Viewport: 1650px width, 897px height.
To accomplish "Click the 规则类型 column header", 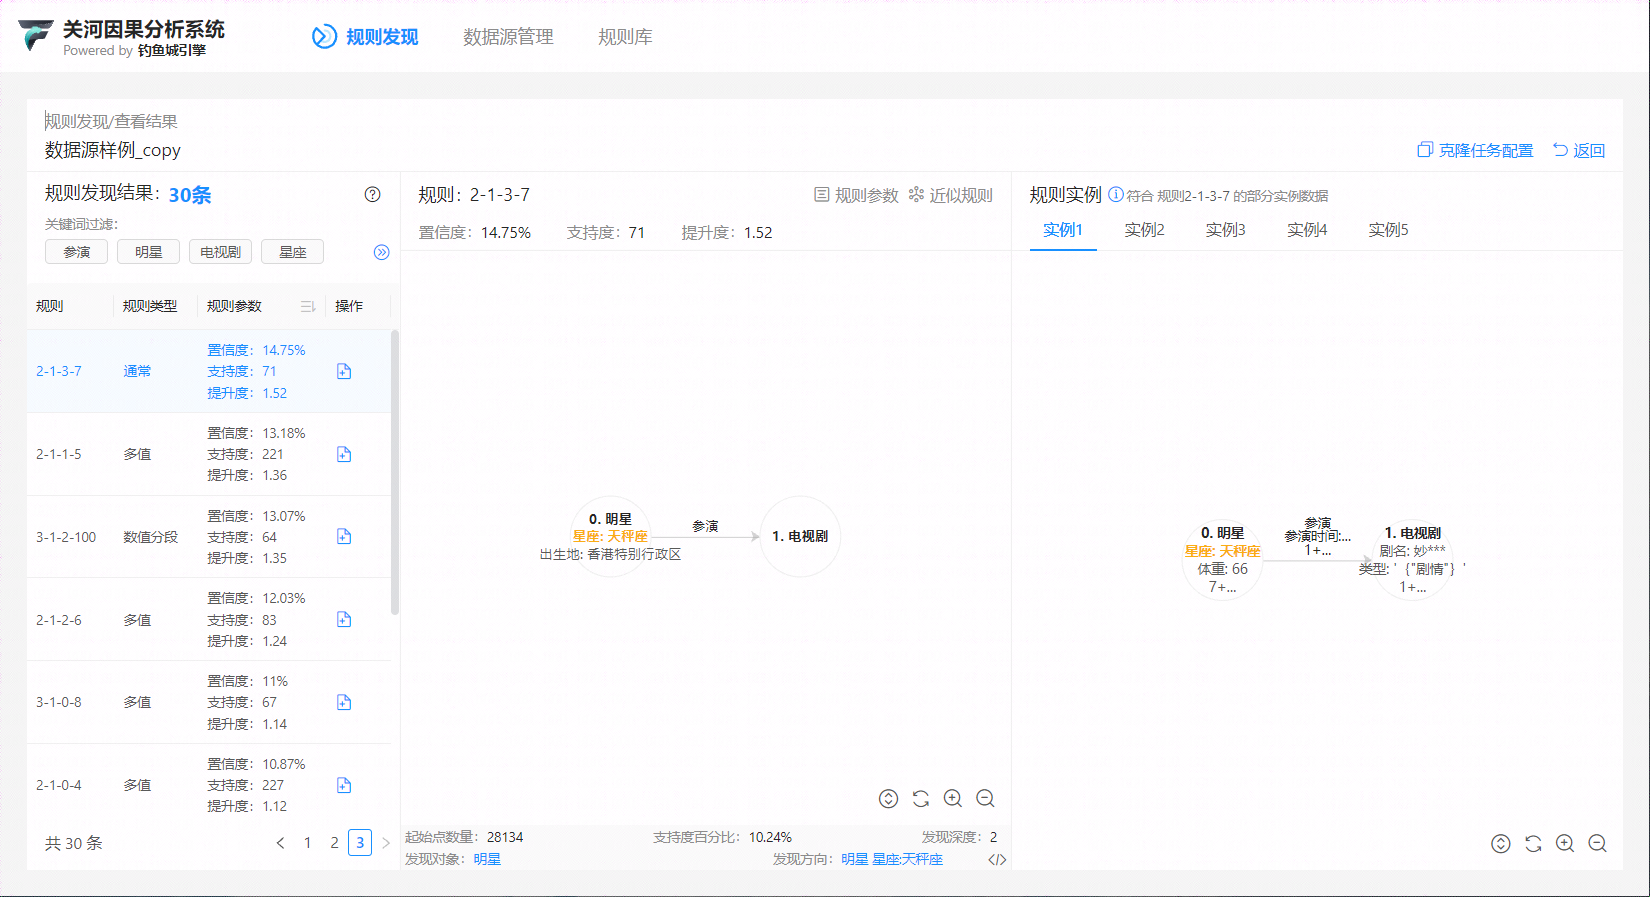I will click(150, 306).
